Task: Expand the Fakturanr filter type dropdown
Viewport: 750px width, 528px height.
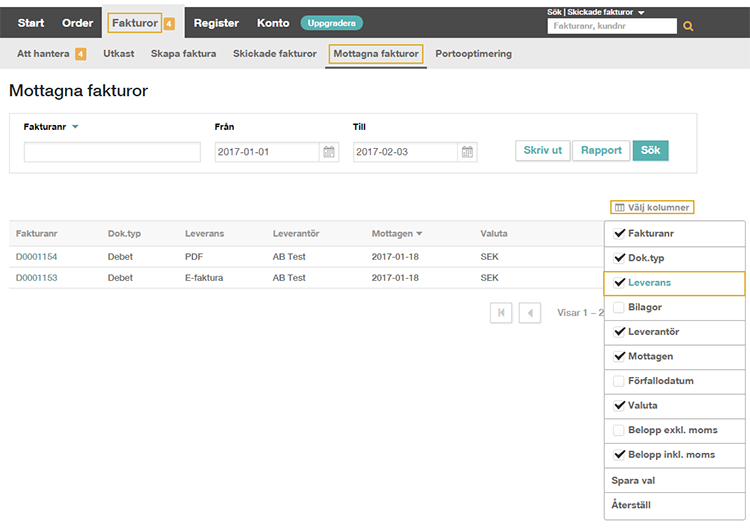Action: pyautogui.click(x=75, y=127)
